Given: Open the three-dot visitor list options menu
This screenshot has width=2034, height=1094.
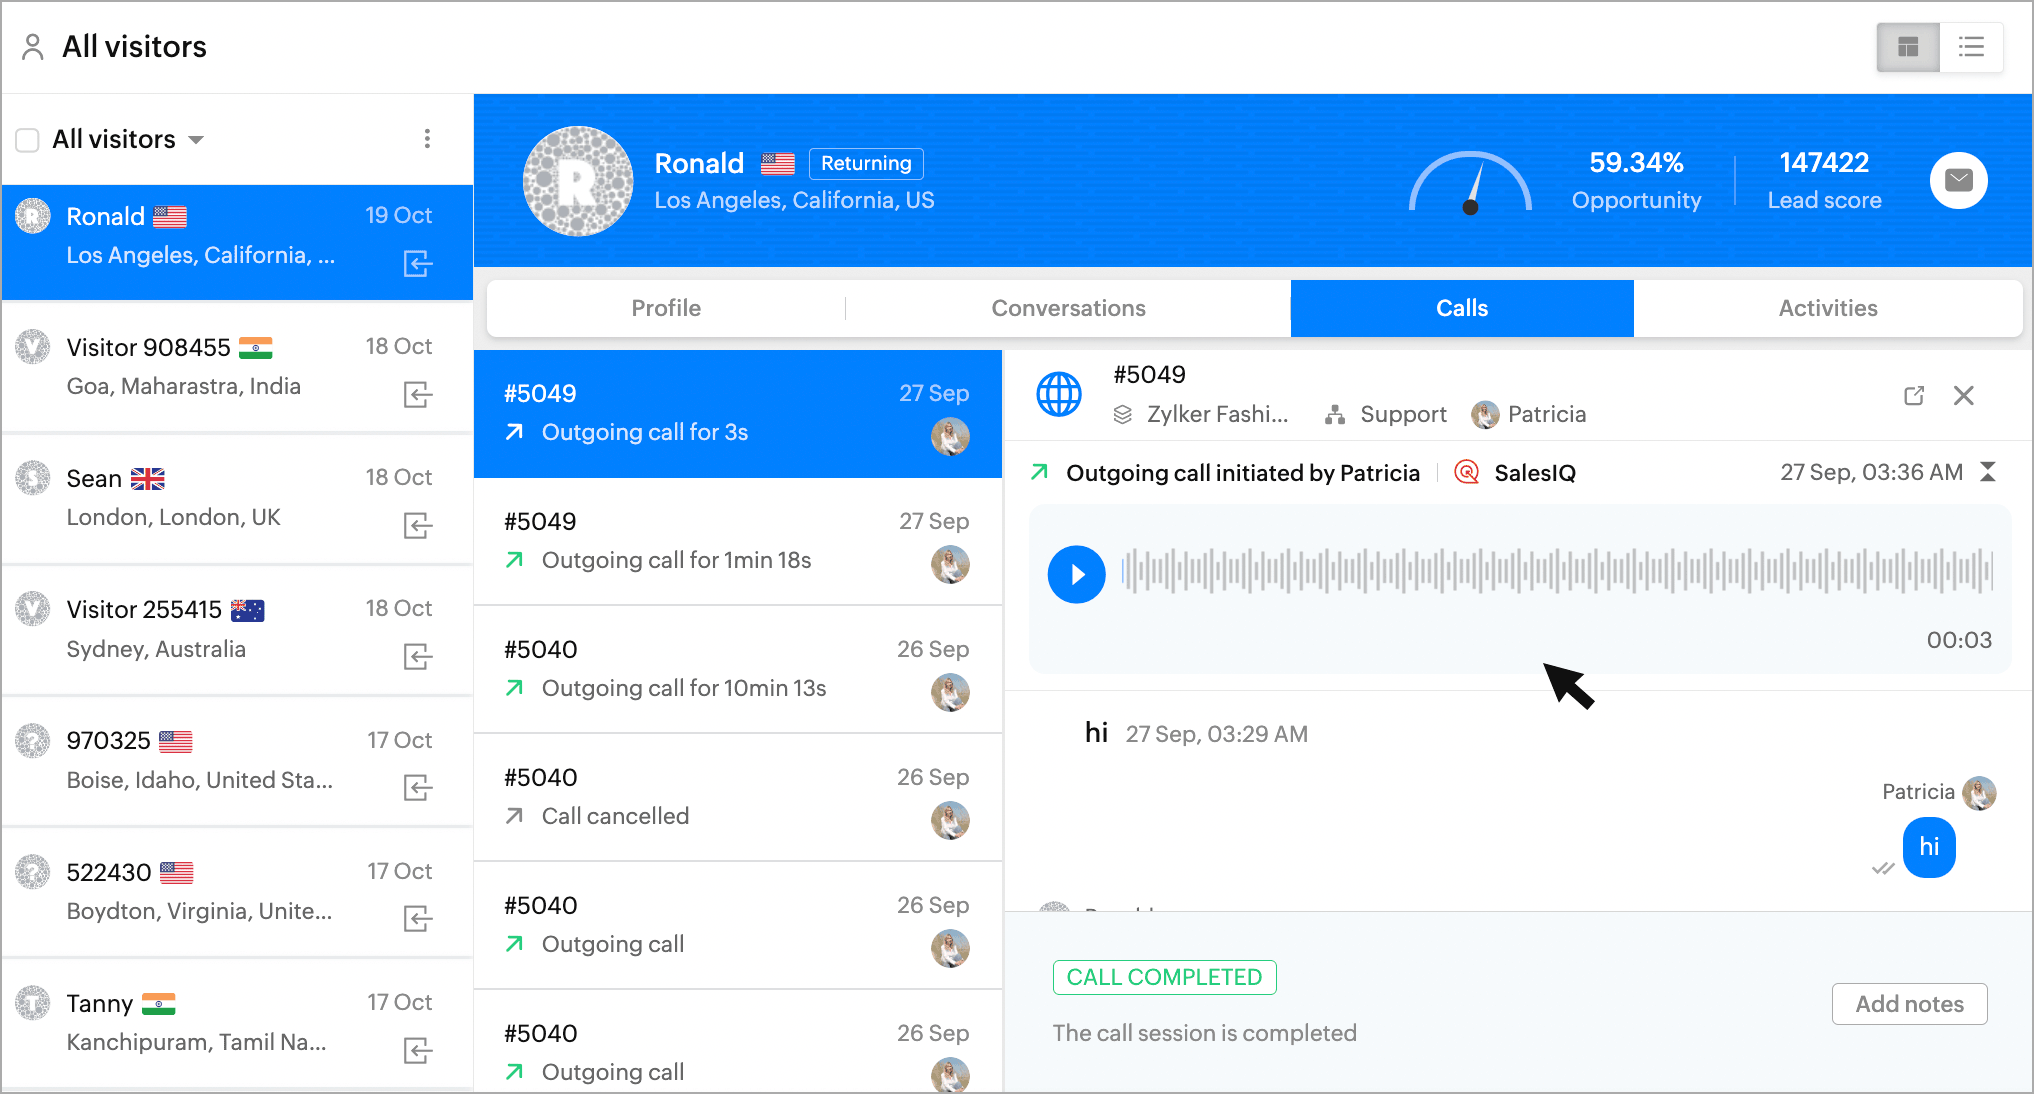Looking at the screenshot, I should [x=427, y=139].
